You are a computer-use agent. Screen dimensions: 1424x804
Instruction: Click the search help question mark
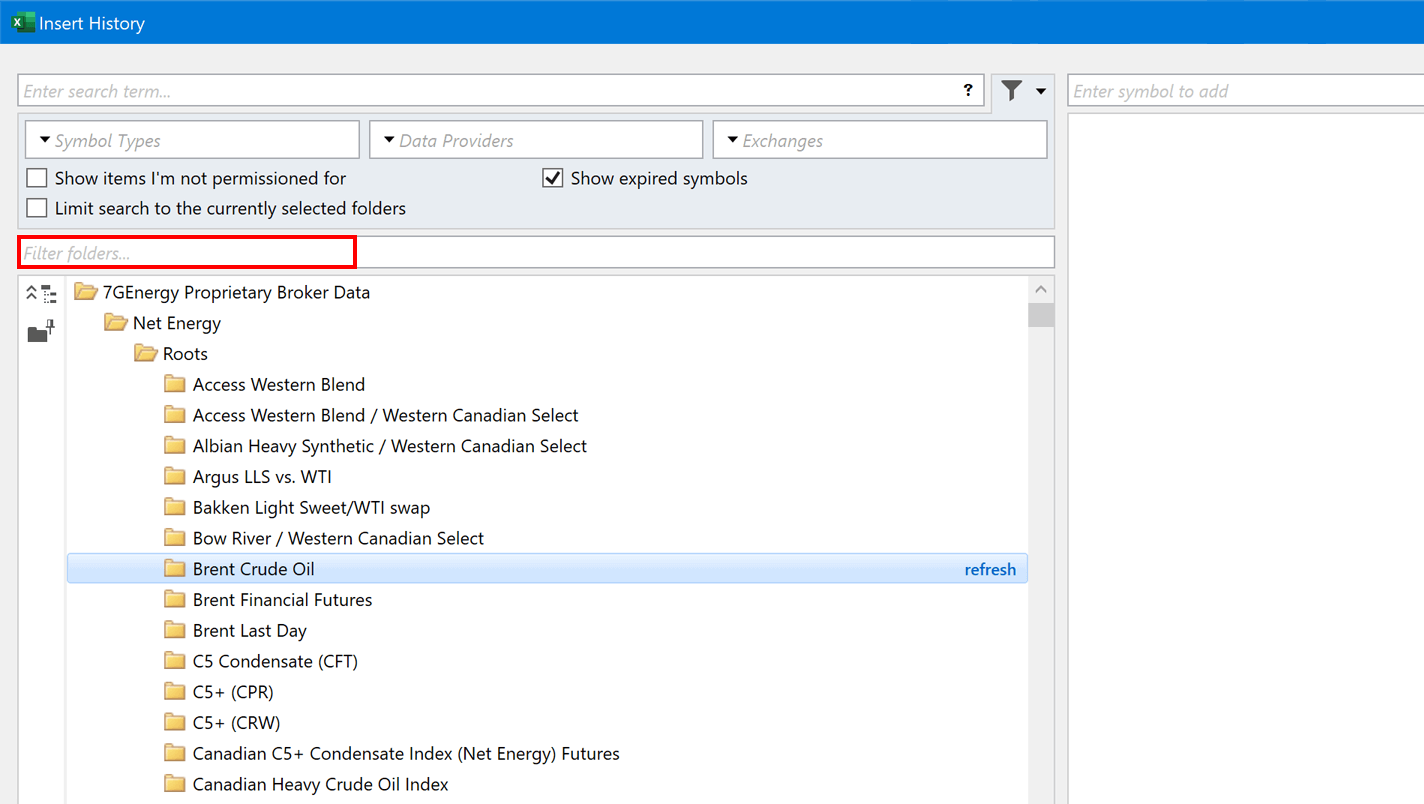click(968, 90)
